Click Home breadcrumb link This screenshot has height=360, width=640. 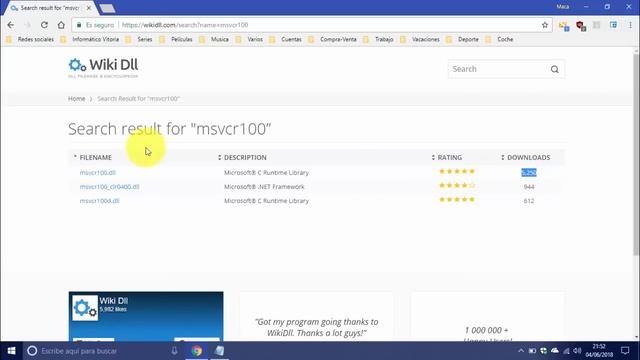click(77, 99)
